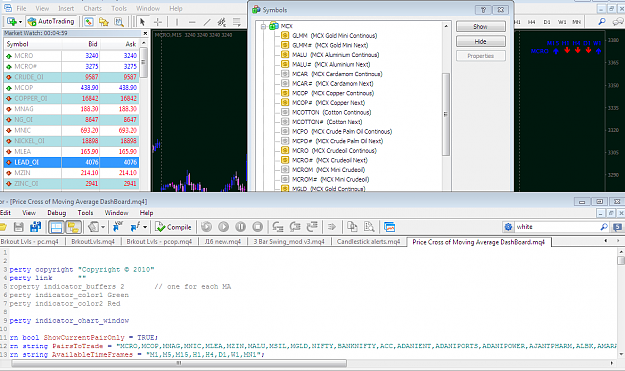Select MCRO# MCX Crudeoil Next symbol
The width and height of the screenshot is (625, 371).
coord(330,160)
